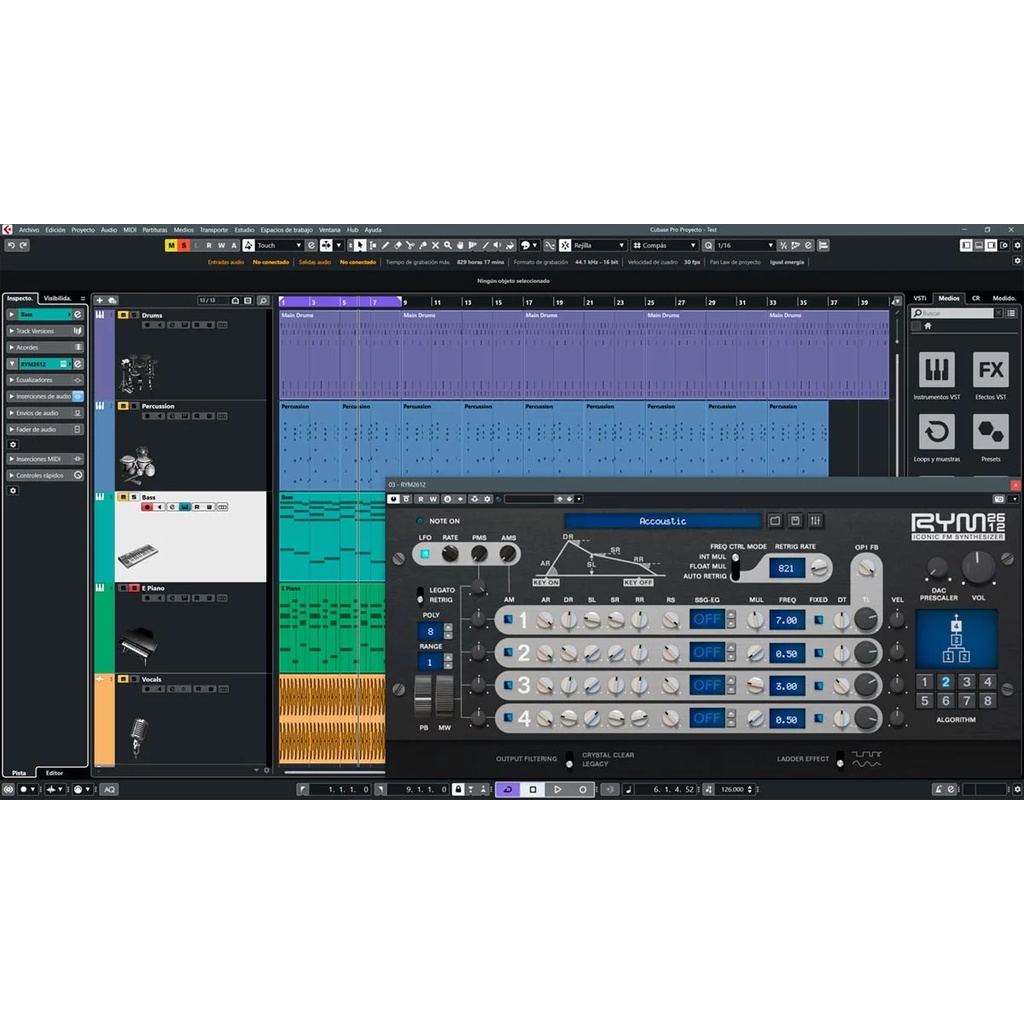Add track with plus icon
Image resolution: width=1024 pixels, height=1024 pixels.
pyautogui.click(x=99, y=300)
